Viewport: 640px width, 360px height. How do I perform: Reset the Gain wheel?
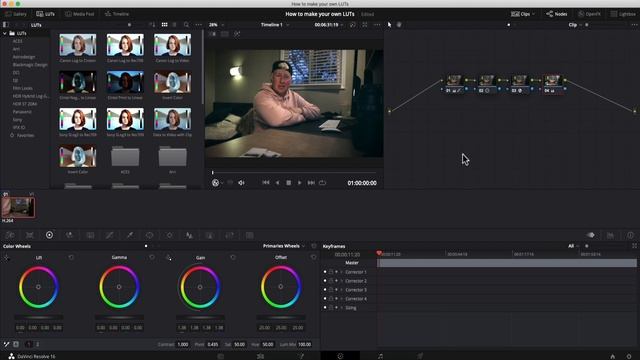pos(233,257)
